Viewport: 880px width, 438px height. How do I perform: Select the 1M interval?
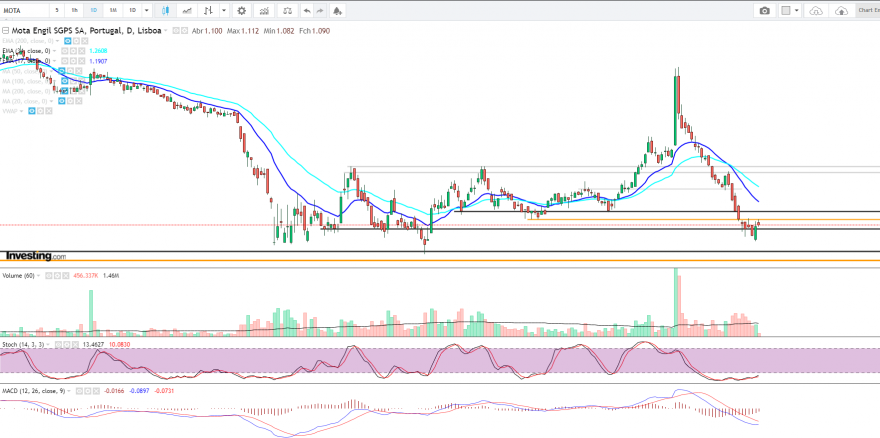[x=113, y=11]
